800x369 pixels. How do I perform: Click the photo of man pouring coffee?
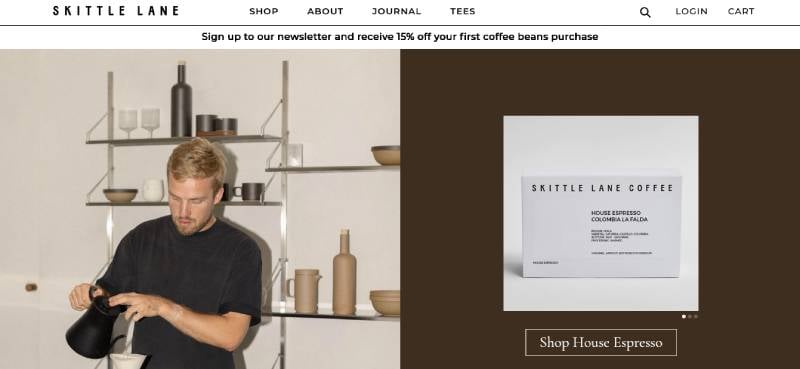click(x=200, y=209)
